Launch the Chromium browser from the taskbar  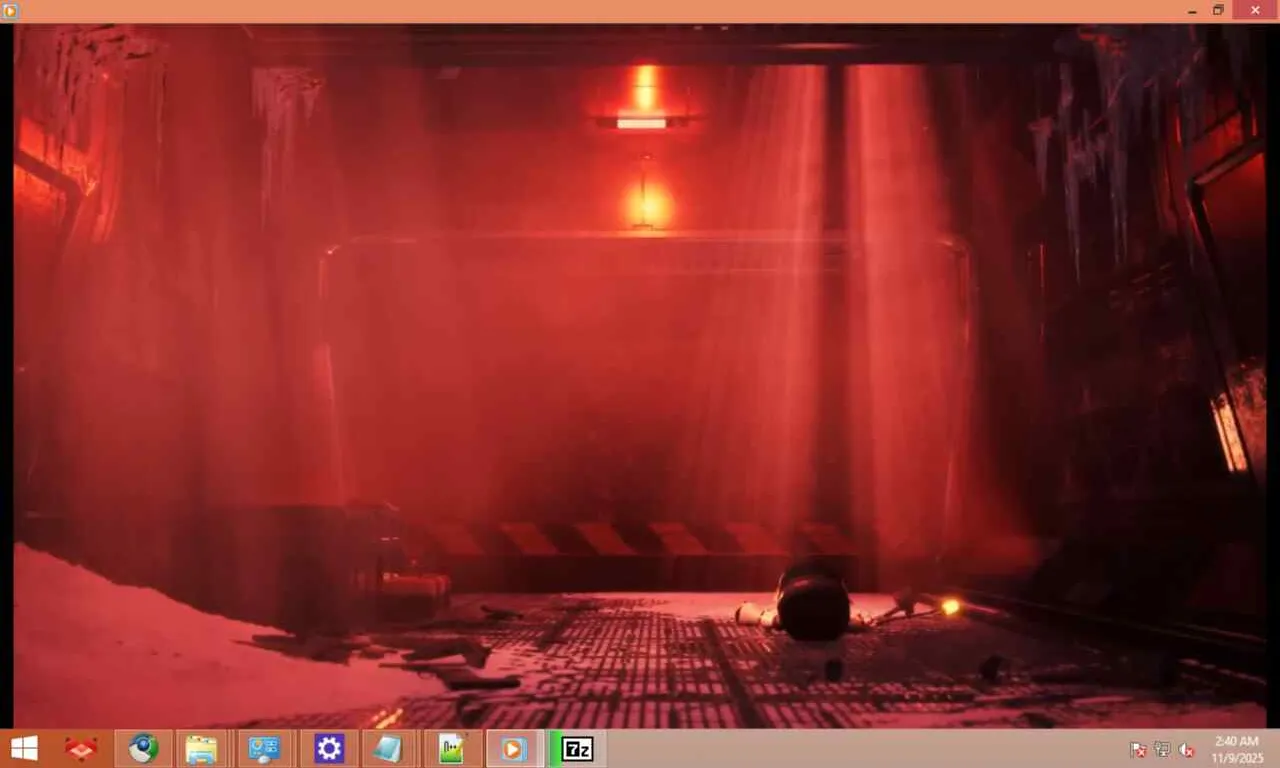point(143,748)
